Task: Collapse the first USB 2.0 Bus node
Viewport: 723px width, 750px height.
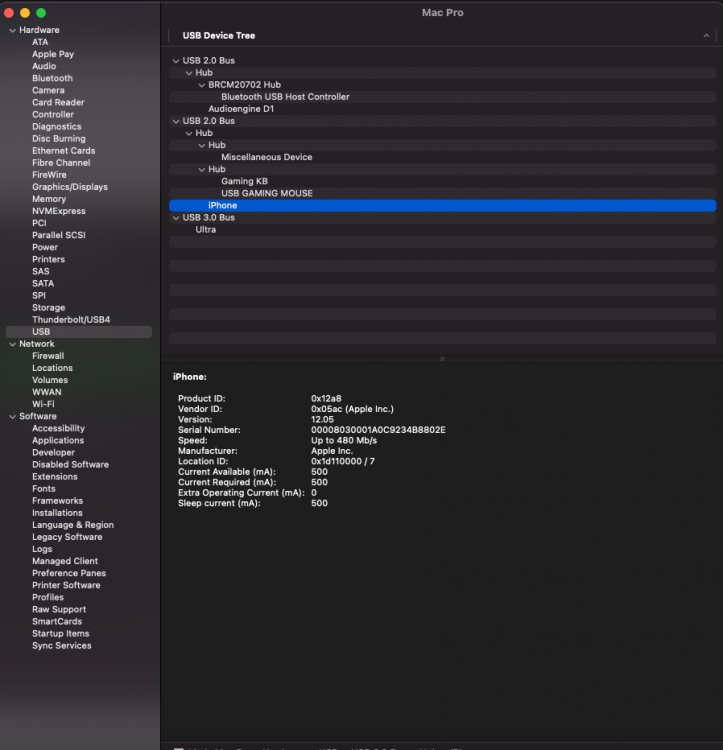Action: point(176,61)
